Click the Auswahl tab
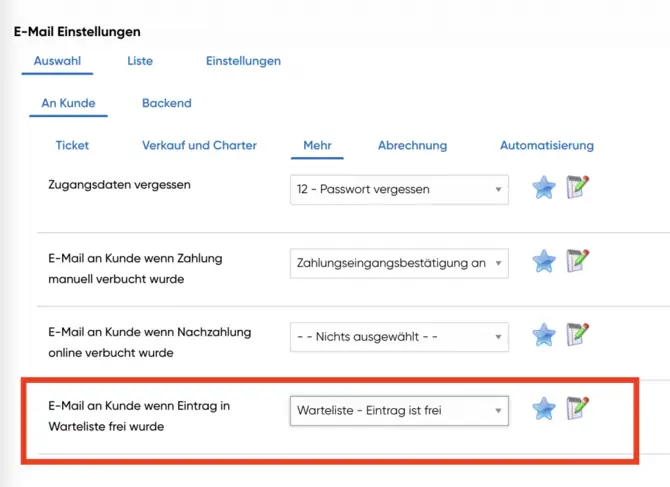 [x=57, y=61]
